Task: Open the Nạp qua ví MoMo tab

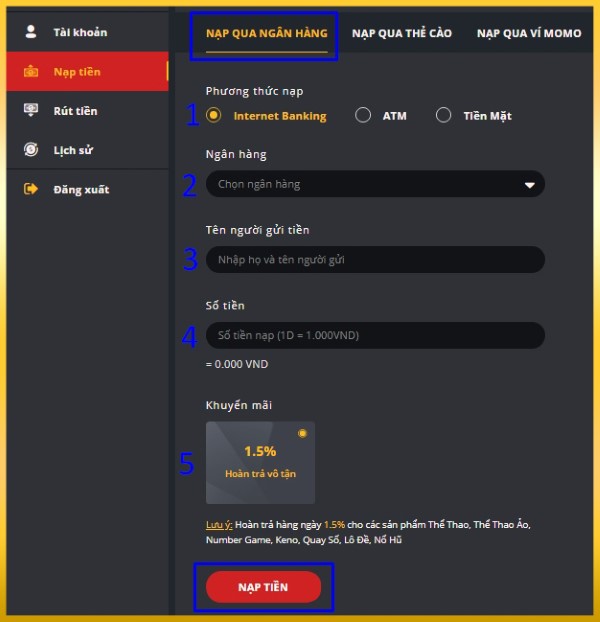Action: [x=529, y=33]
